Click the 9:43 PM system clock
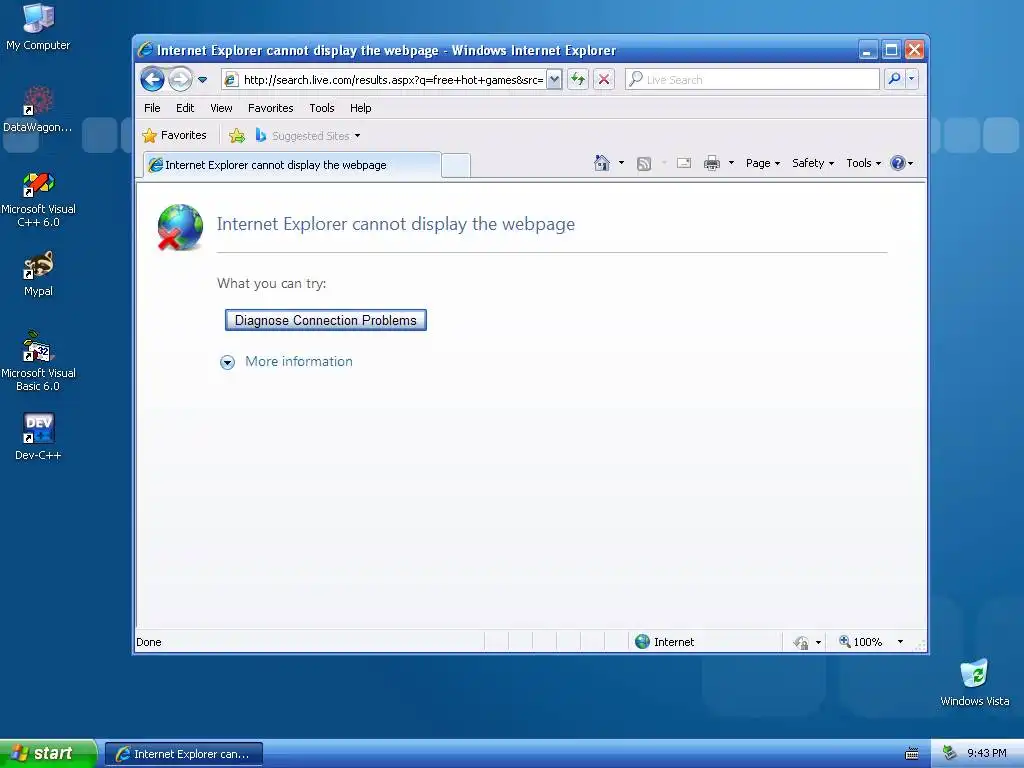Viewport: 1024px width, 768px height. coord(987,754)
